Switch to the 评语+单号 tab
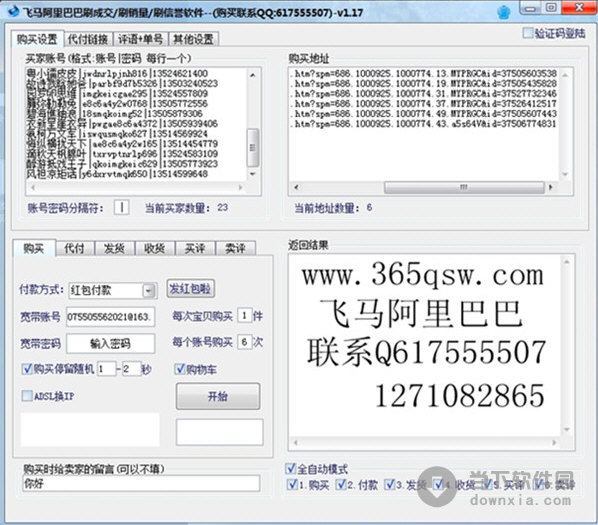This screenshot has width=598, height=525. (140, 39)
